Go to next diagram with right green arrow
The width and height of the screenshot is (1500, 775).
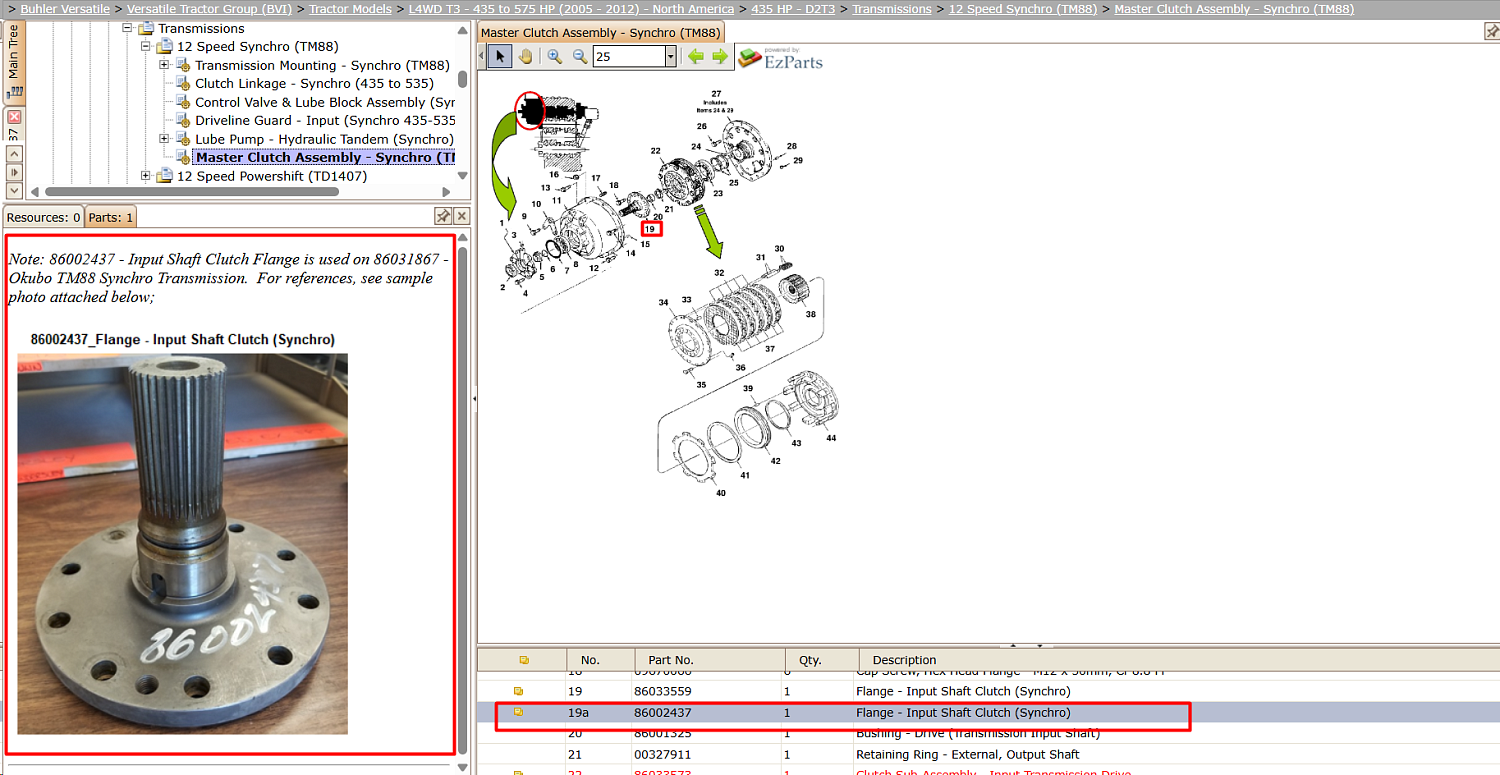click(x=720, y=57)
